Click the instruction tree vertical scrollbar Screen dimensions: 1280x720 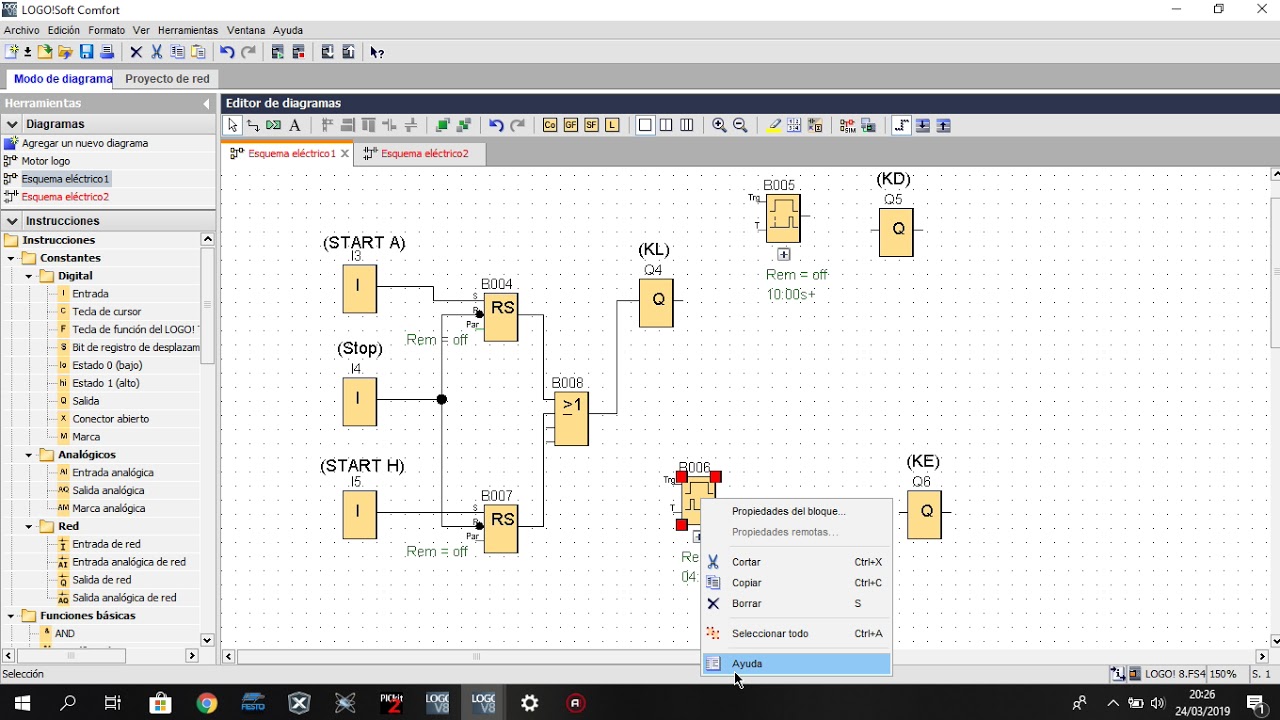(208, 305)
